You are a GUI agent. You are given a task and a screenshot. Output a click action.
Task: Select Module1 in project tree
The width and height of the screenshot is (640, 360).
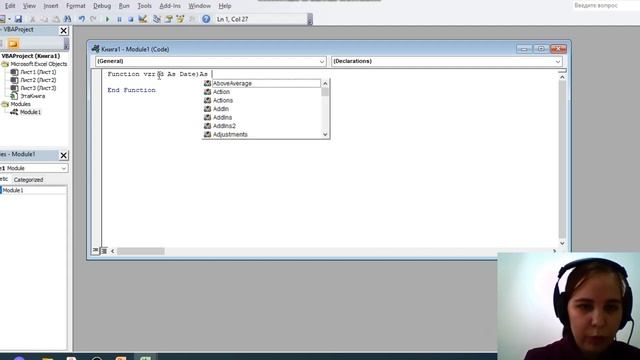tap(31, 112)
